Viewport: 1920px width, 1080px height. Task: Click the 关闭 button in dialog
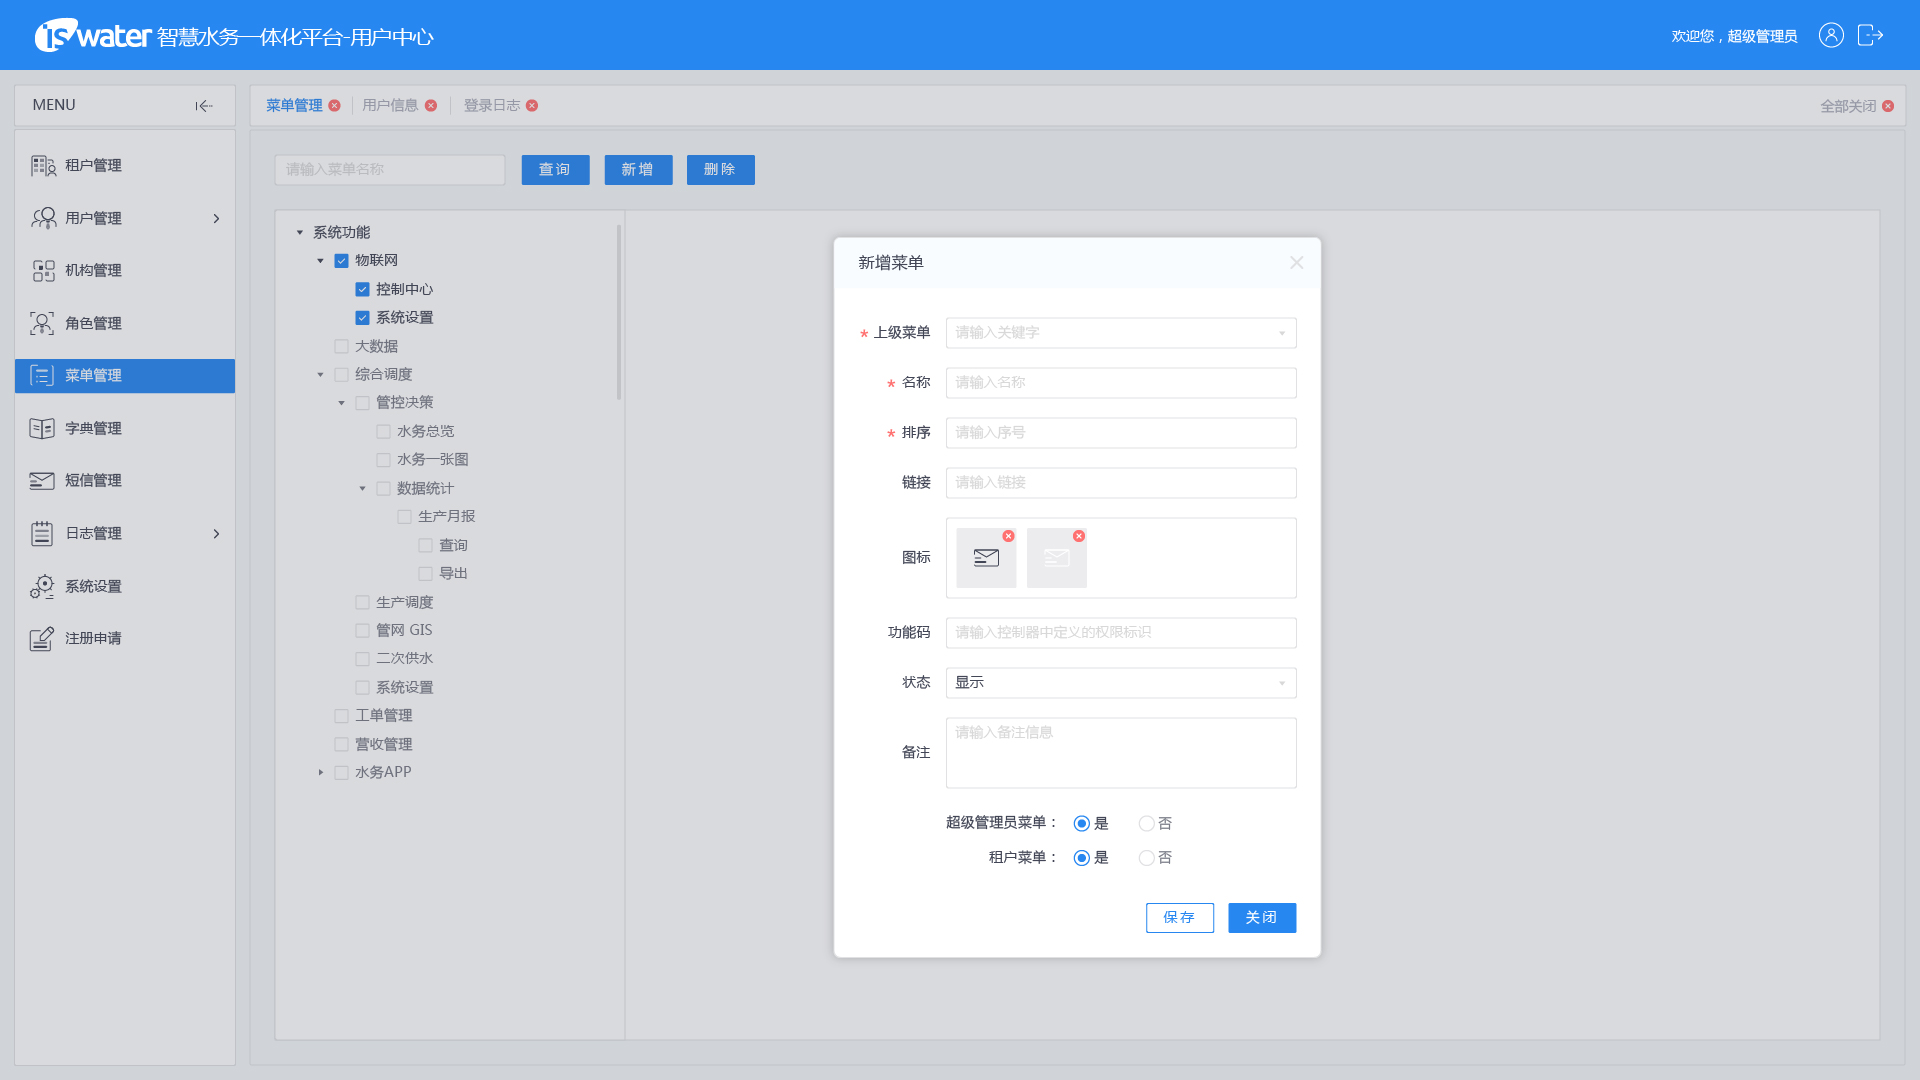click(1262, 918)
